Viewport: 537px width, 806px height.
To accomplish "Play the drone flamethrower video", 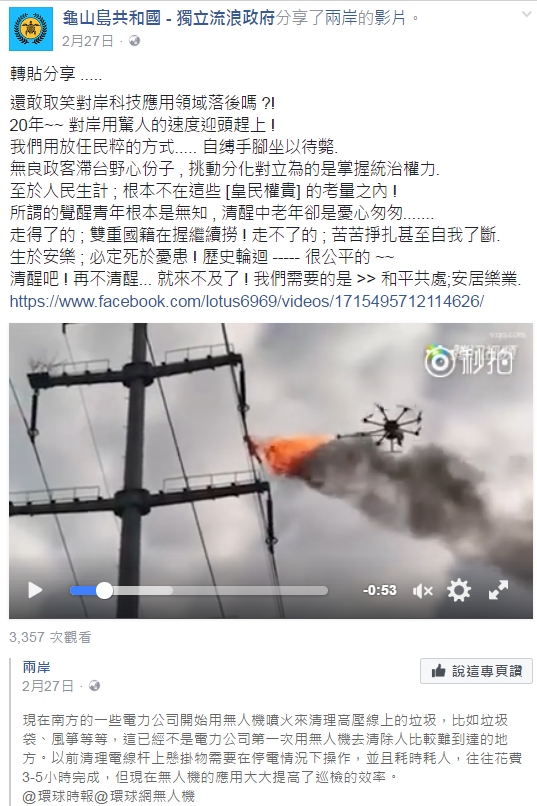I will point(35,590).
